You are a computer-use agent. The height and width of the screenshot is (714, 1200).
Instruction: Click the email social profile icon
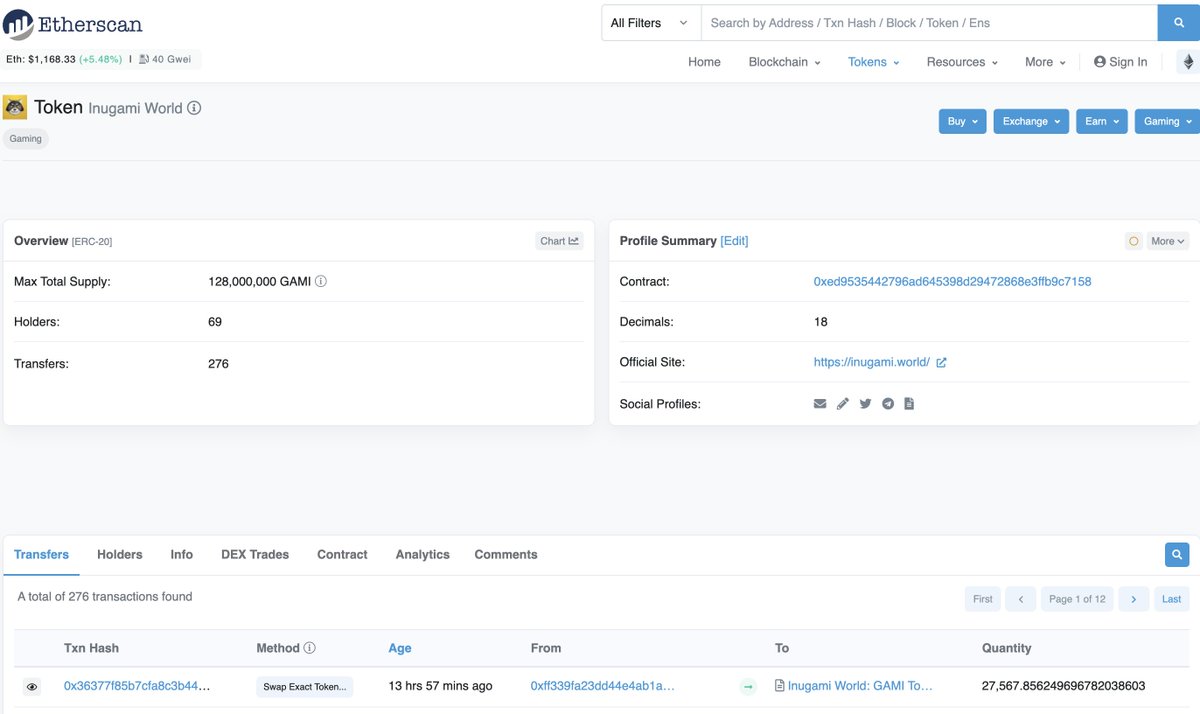[820, 404]
